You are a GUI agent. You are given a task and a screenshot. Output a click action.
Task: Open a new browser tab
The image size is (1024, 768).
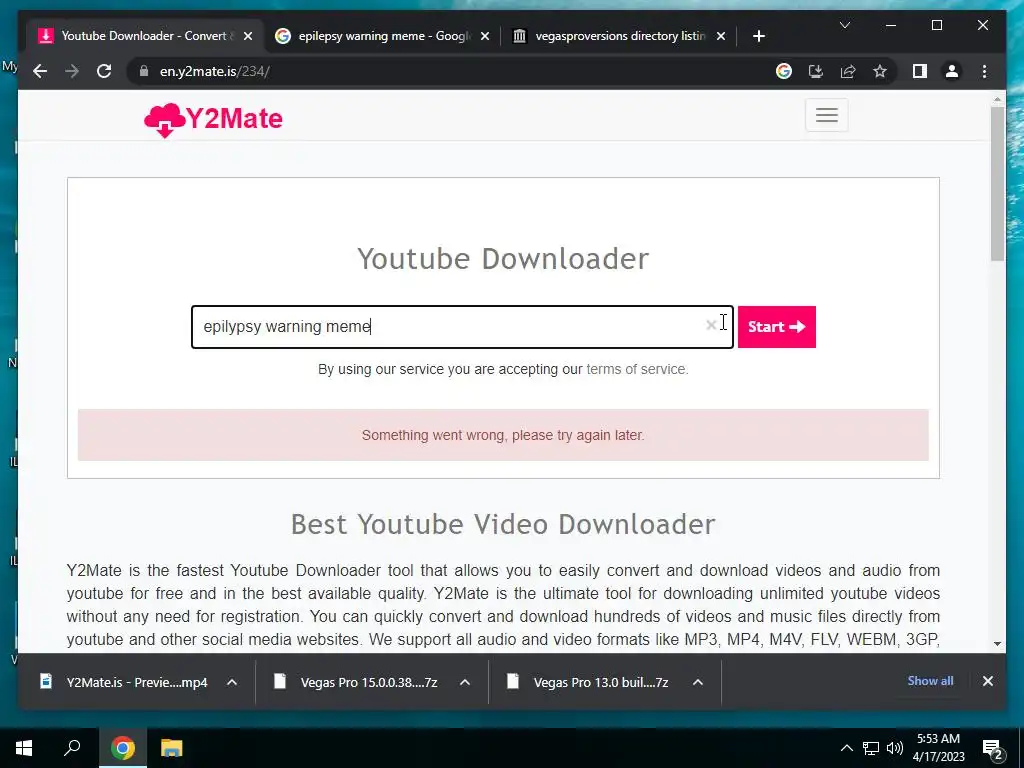[758, 37]
